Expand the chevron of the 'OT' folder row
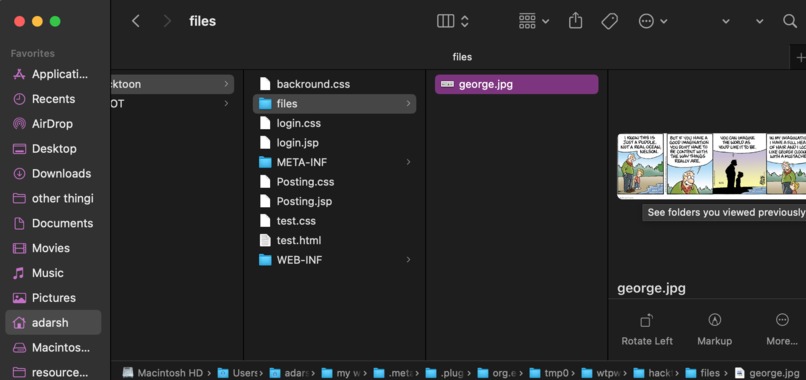The image size is (806, 380). click(226, 103)
